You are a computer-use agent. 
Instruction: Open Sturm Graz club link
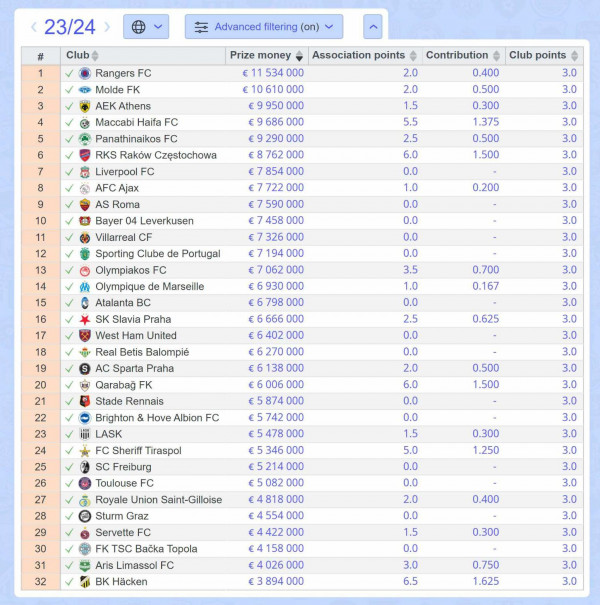coord(122,516)
